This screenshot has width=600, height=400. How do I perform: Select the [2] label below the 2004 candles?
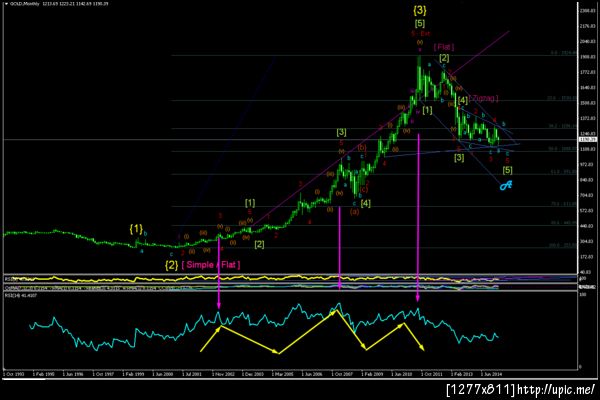tap(259, 244)
